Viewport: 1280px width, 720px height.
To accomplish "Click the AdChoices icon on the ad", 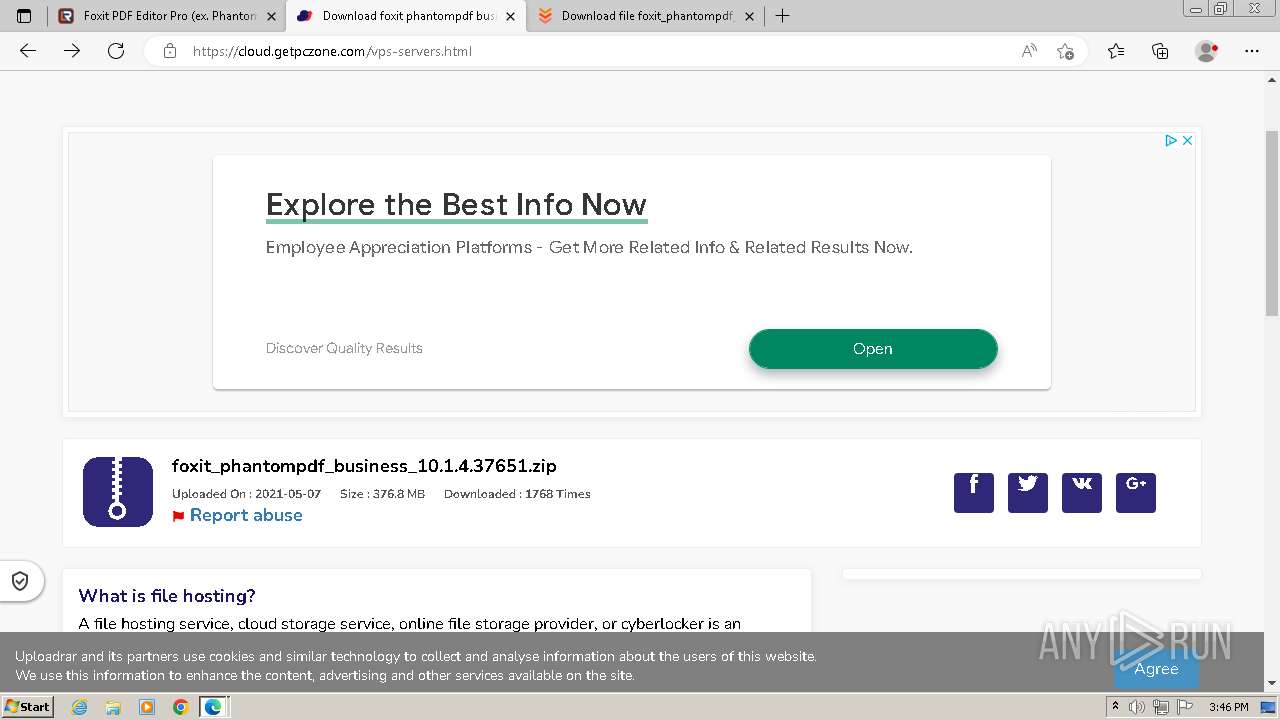I will (1171, 141).
